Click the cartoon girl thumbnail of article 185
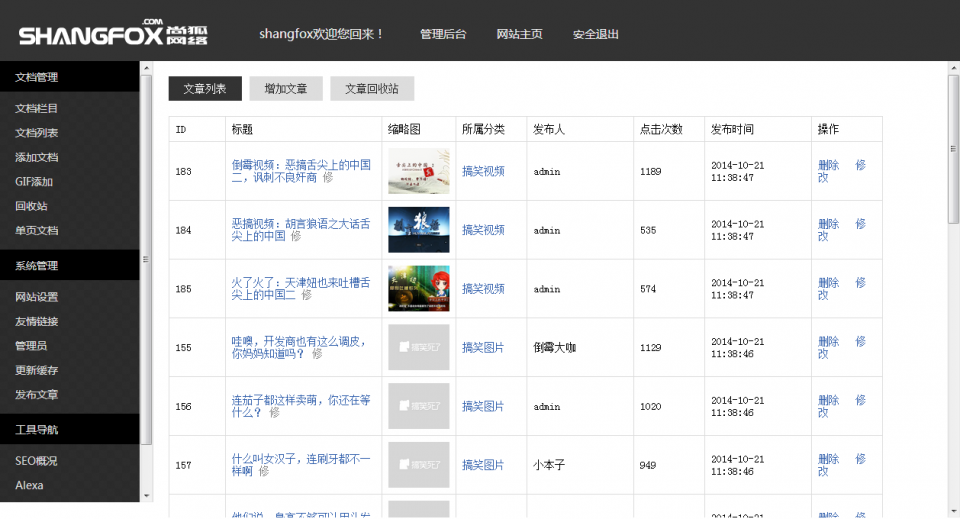The width and height of the screenshot is (960, 519). point(419,288)
